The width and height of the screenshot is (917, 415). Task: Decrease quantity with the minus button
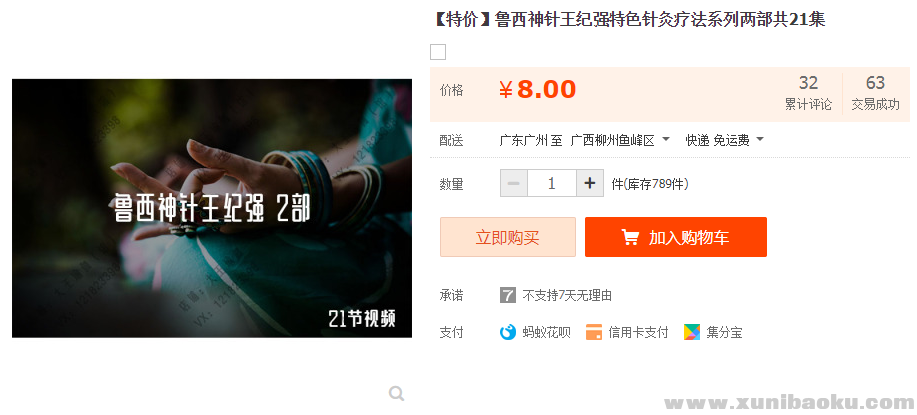(513, 184)
